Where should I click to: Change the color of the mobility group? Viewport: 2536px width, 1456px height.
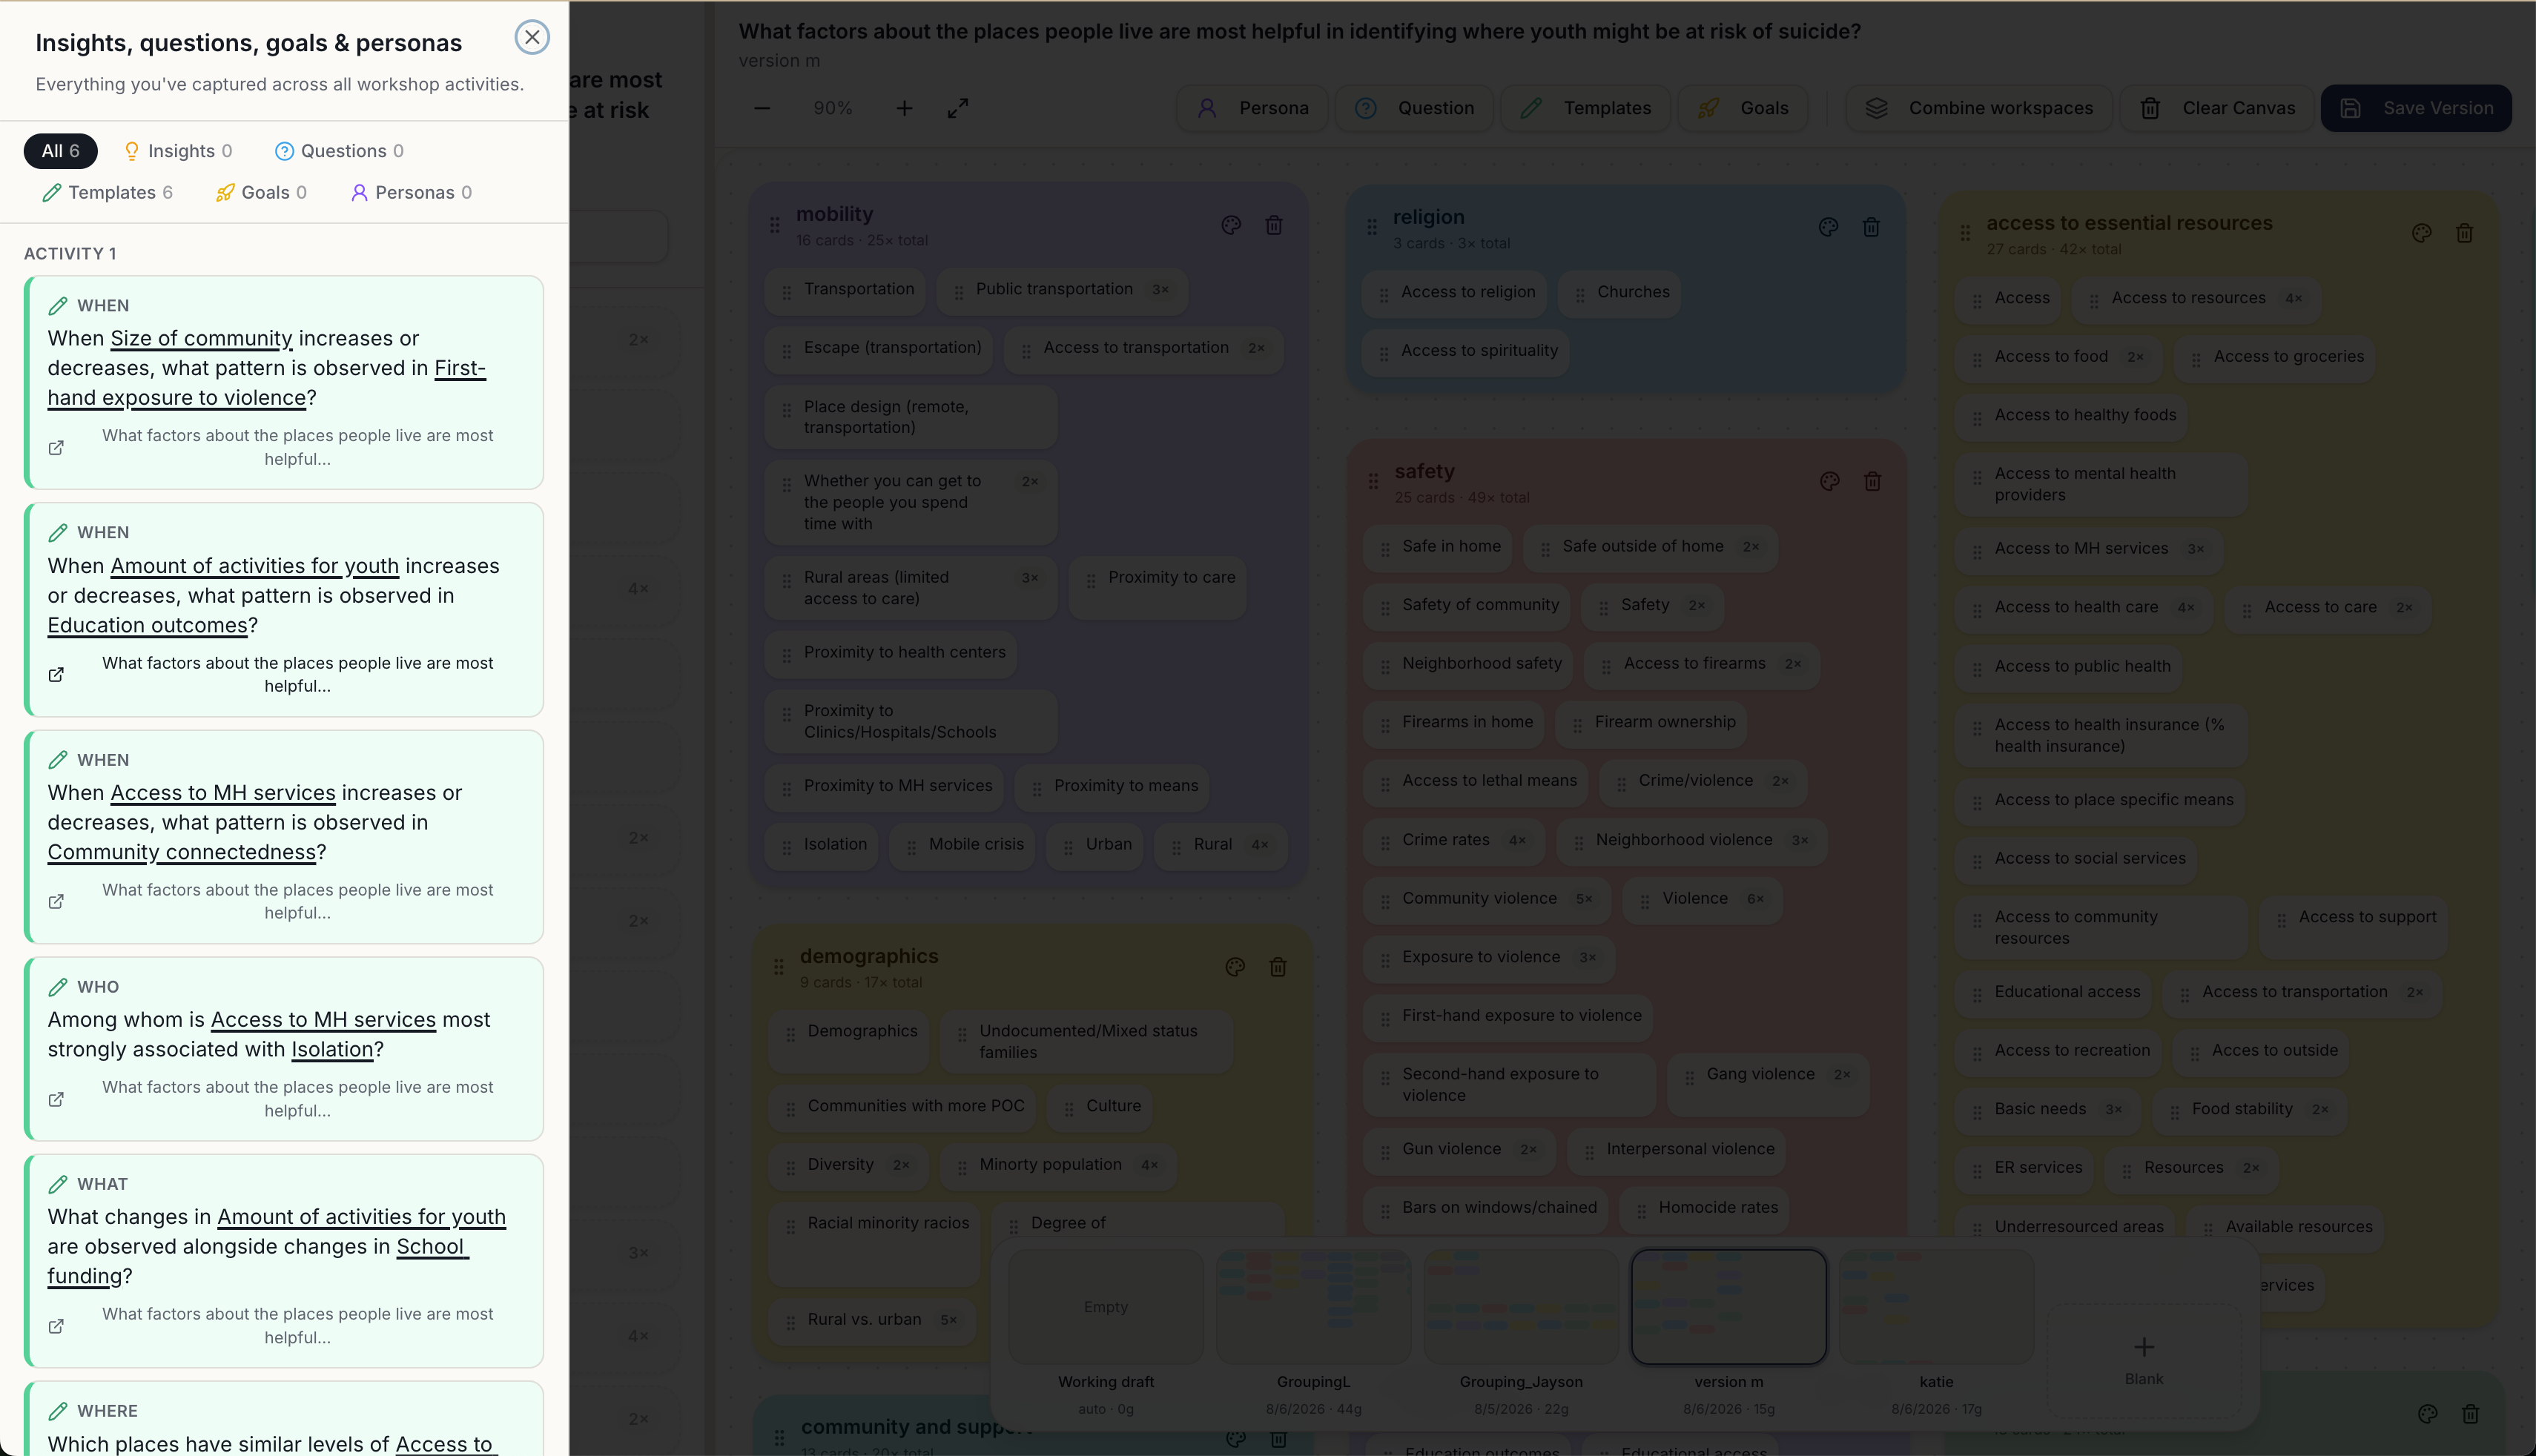tap(1231, 225)
